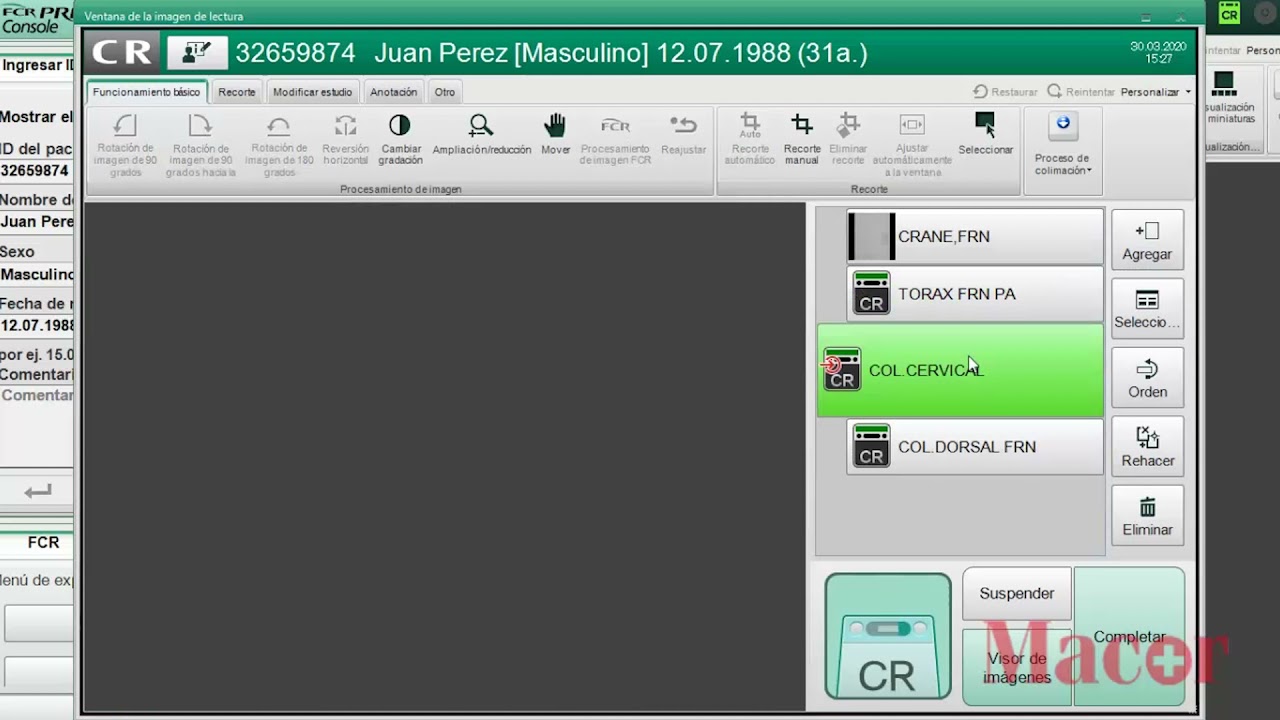Click the patient info edit icon
This screenshot has width=1280, height=720.
(x=197, y=53)
